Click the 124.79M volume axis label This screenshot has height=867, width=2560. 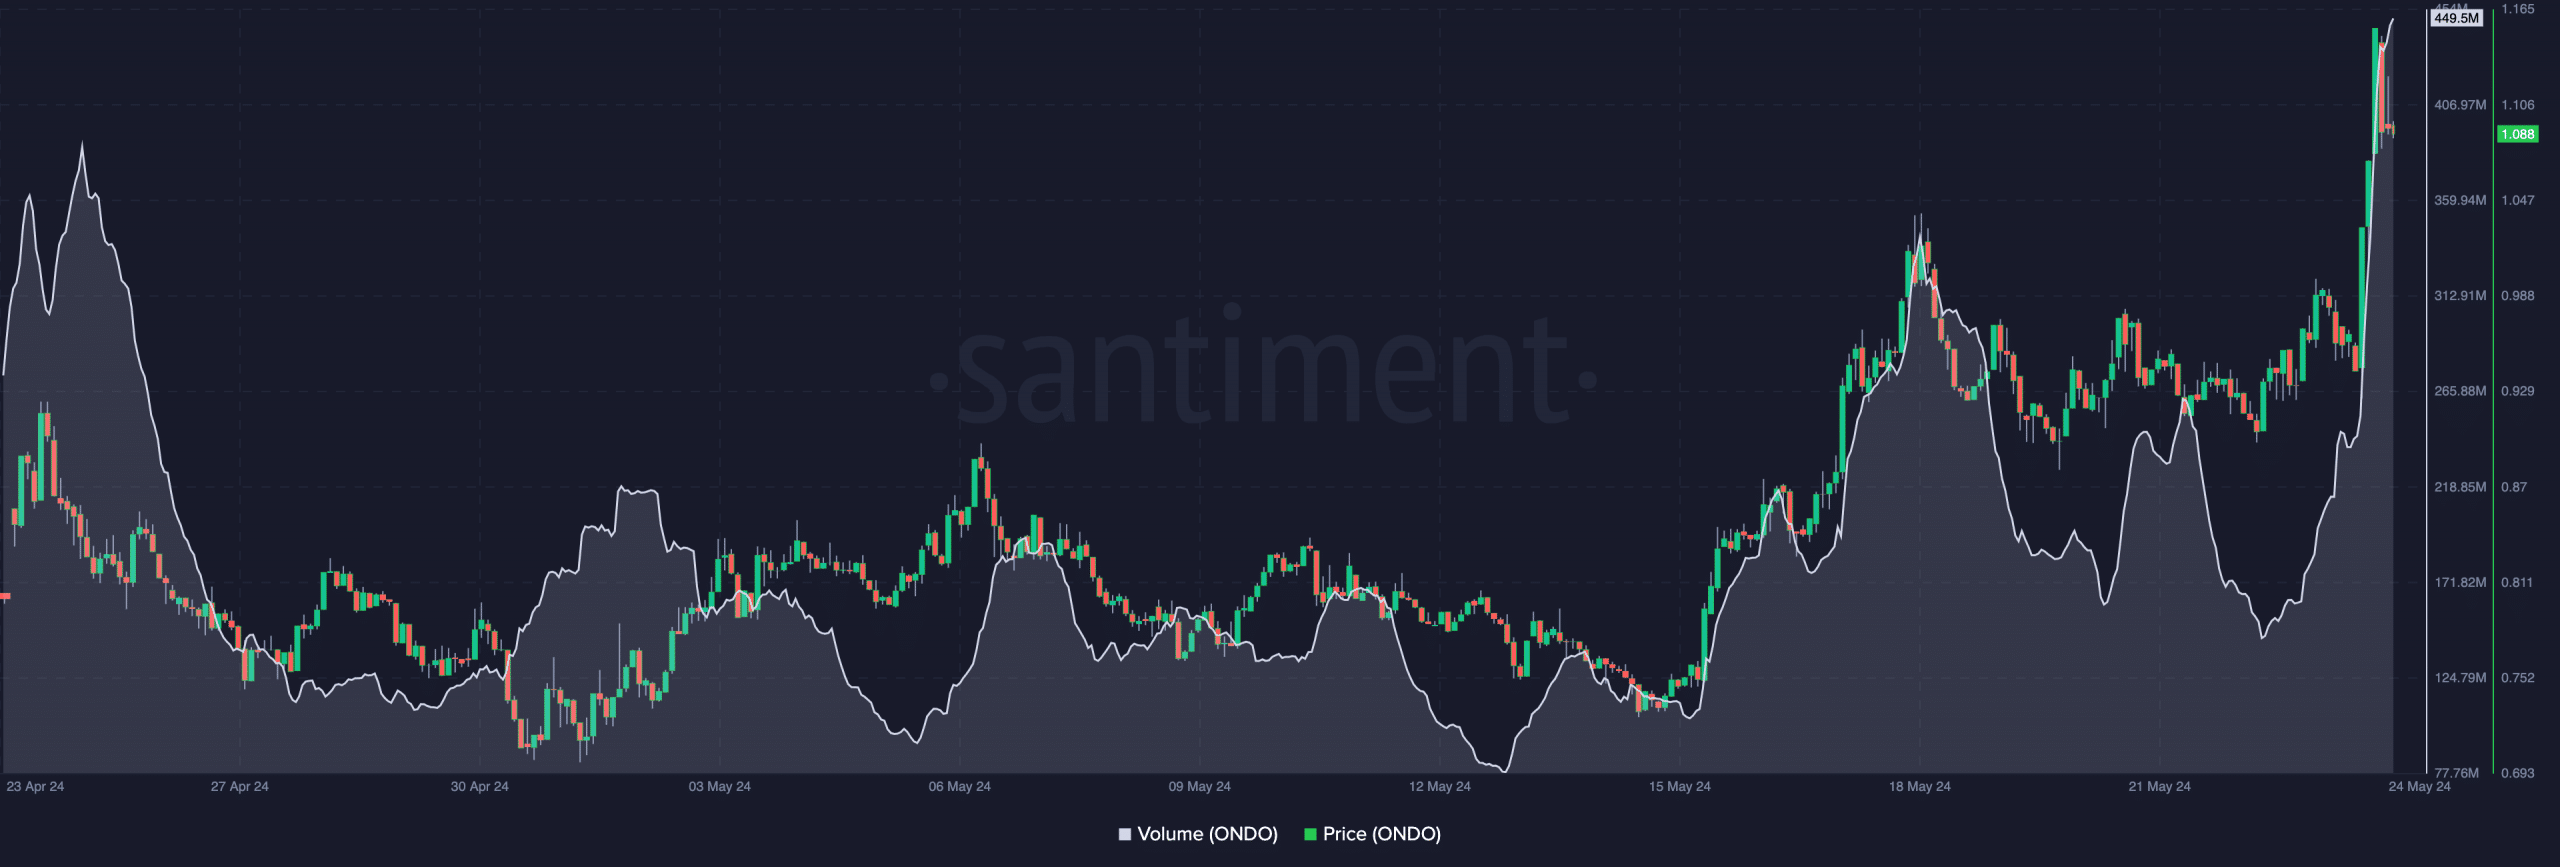2460,678
